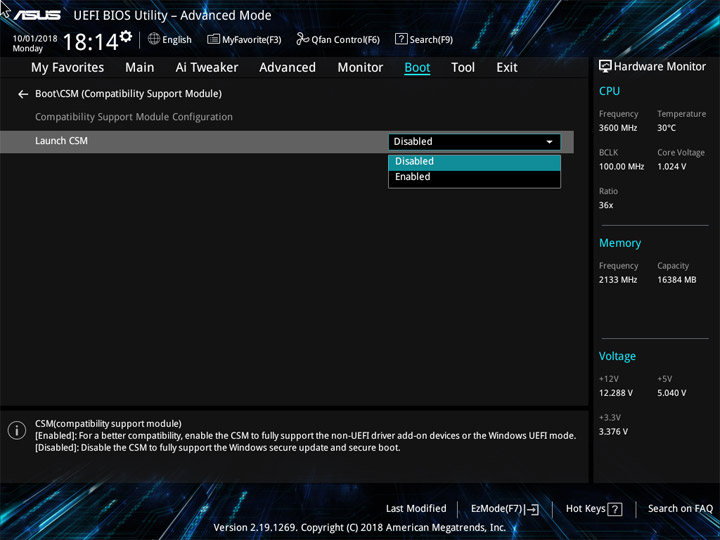Click the 18:14 clock display

point(91,42)
